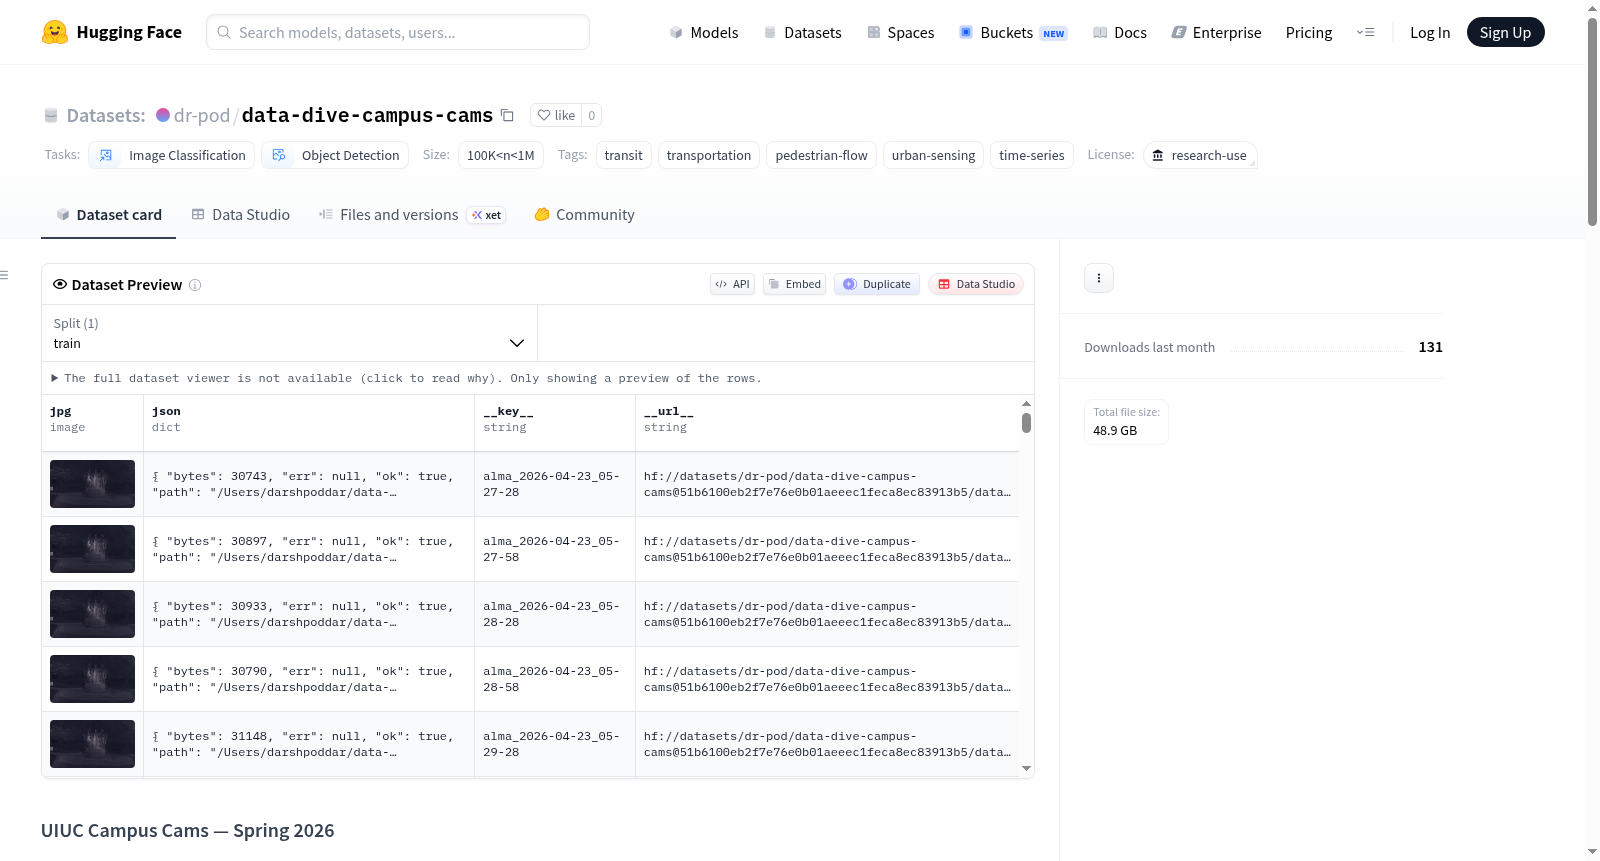Click the 100K<n<1M size tag
This screenshot has height=861, width=1600.
pyautogui.click(x=501, y=155)
